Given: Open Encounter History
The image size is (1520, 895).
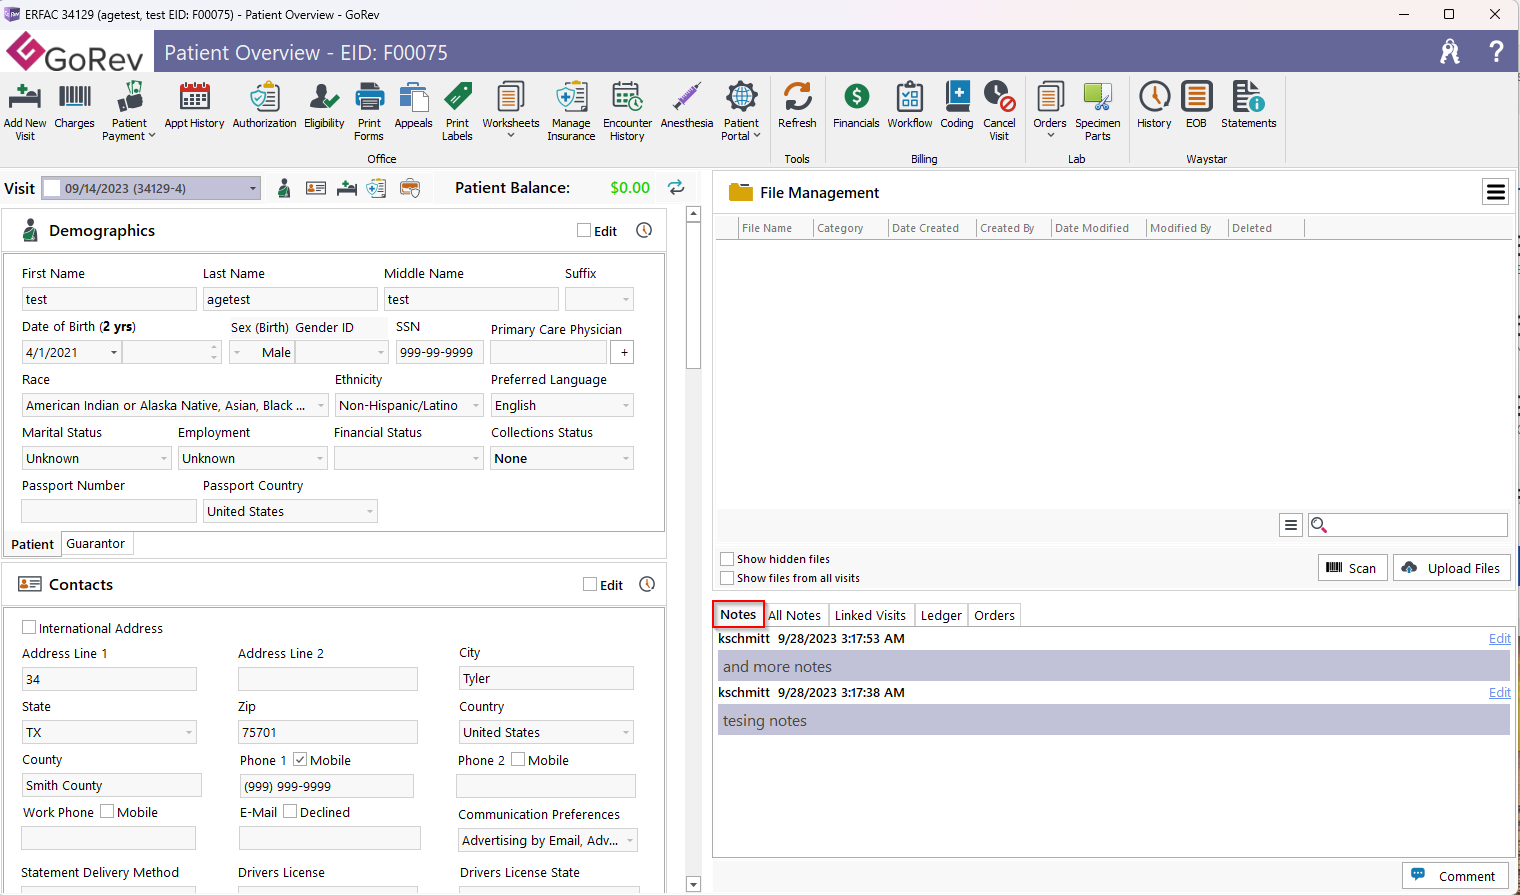Looking at the screenshot, I should click(x=627, y=111).
